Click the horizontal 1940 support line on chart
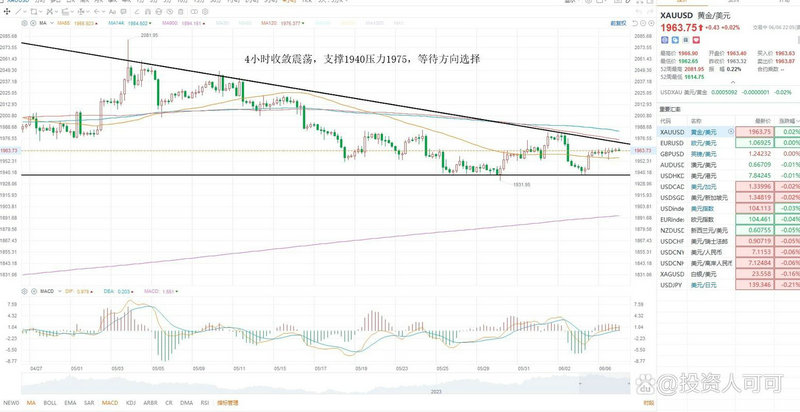 point(300,176)
